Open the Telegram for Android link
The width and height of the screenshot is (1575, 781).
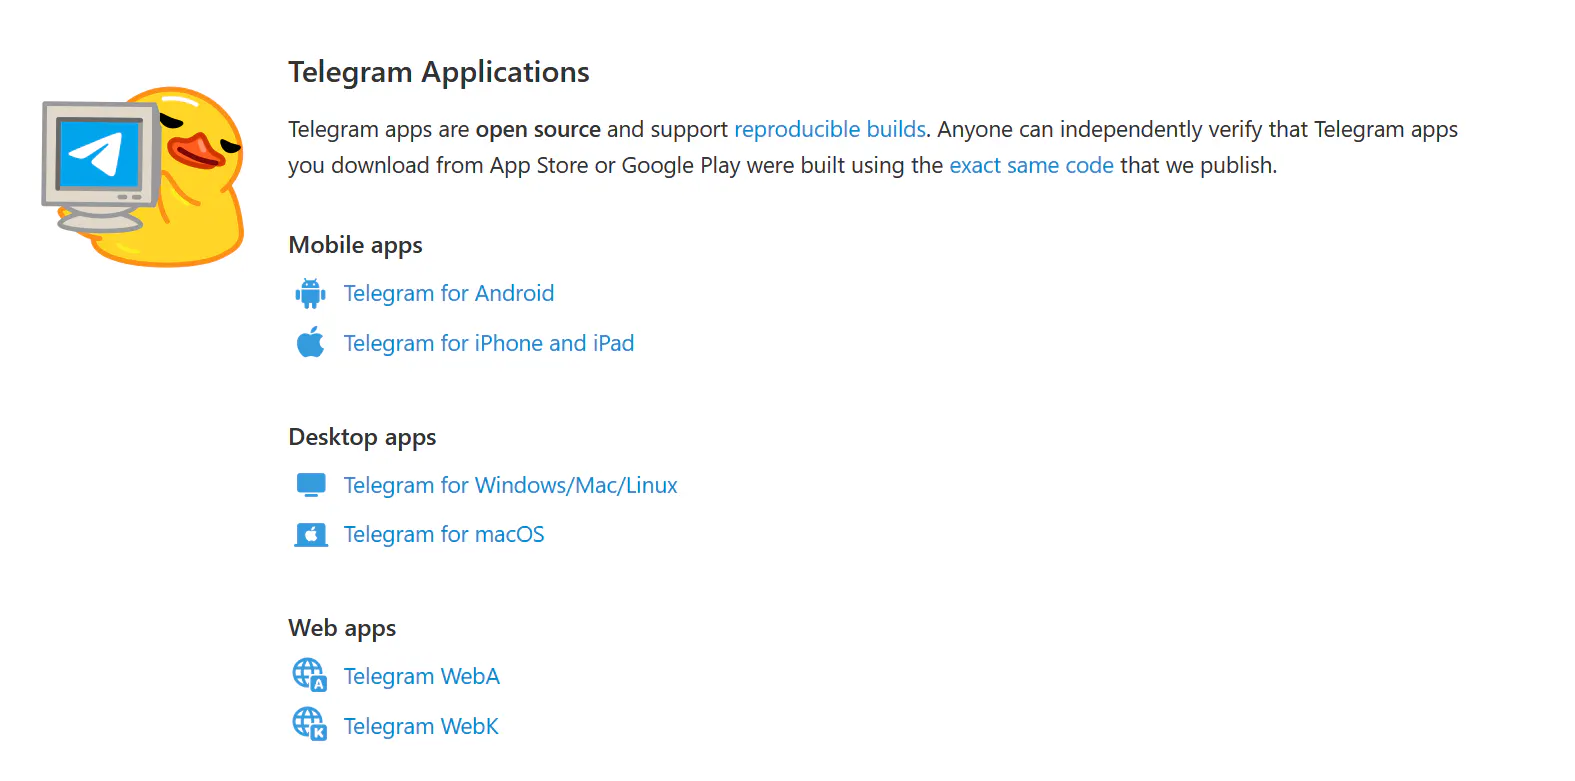pos(449,293)
